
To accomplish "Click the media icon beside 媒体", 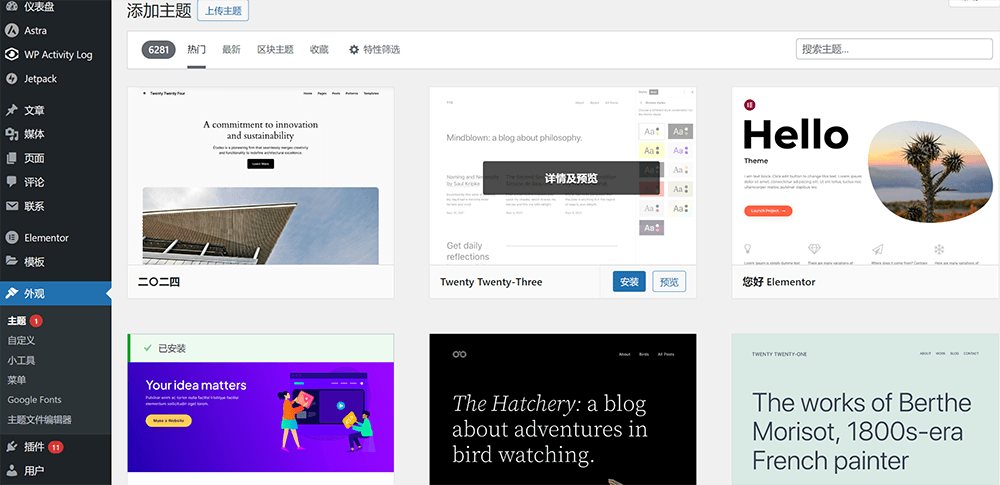I will coord(11,134).
